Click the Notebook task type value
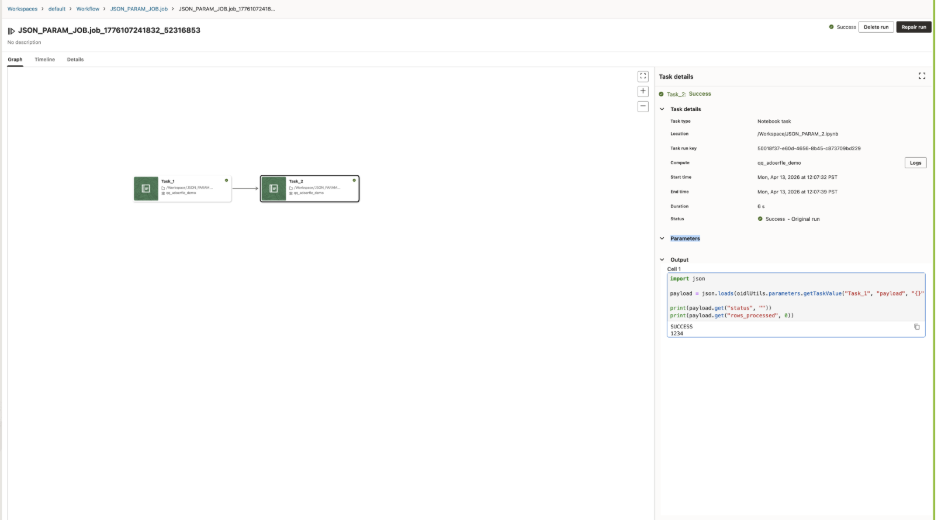The height and width of the screenshot is (520, 936). 774,121
